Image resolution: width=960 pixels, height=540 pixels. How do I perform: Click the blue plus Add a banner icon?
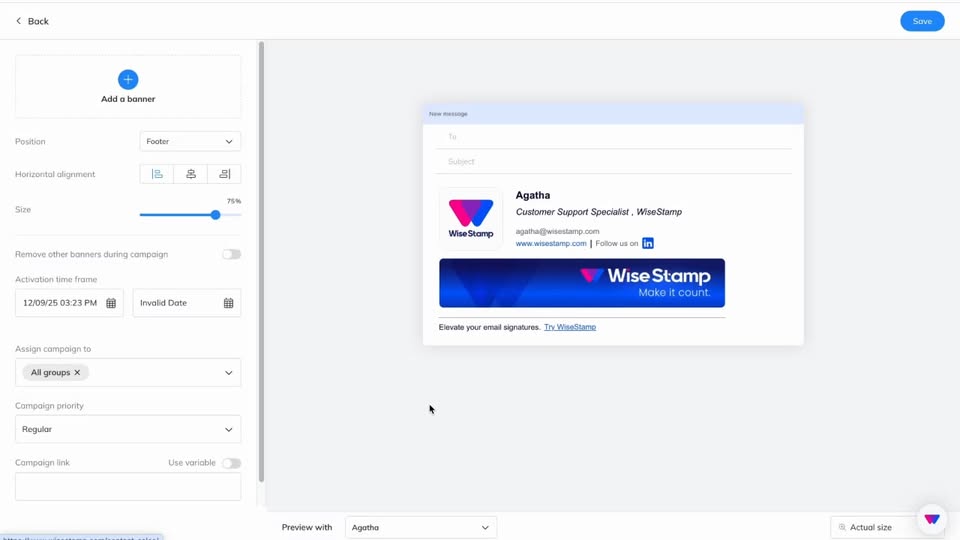(x=128, y=79)
